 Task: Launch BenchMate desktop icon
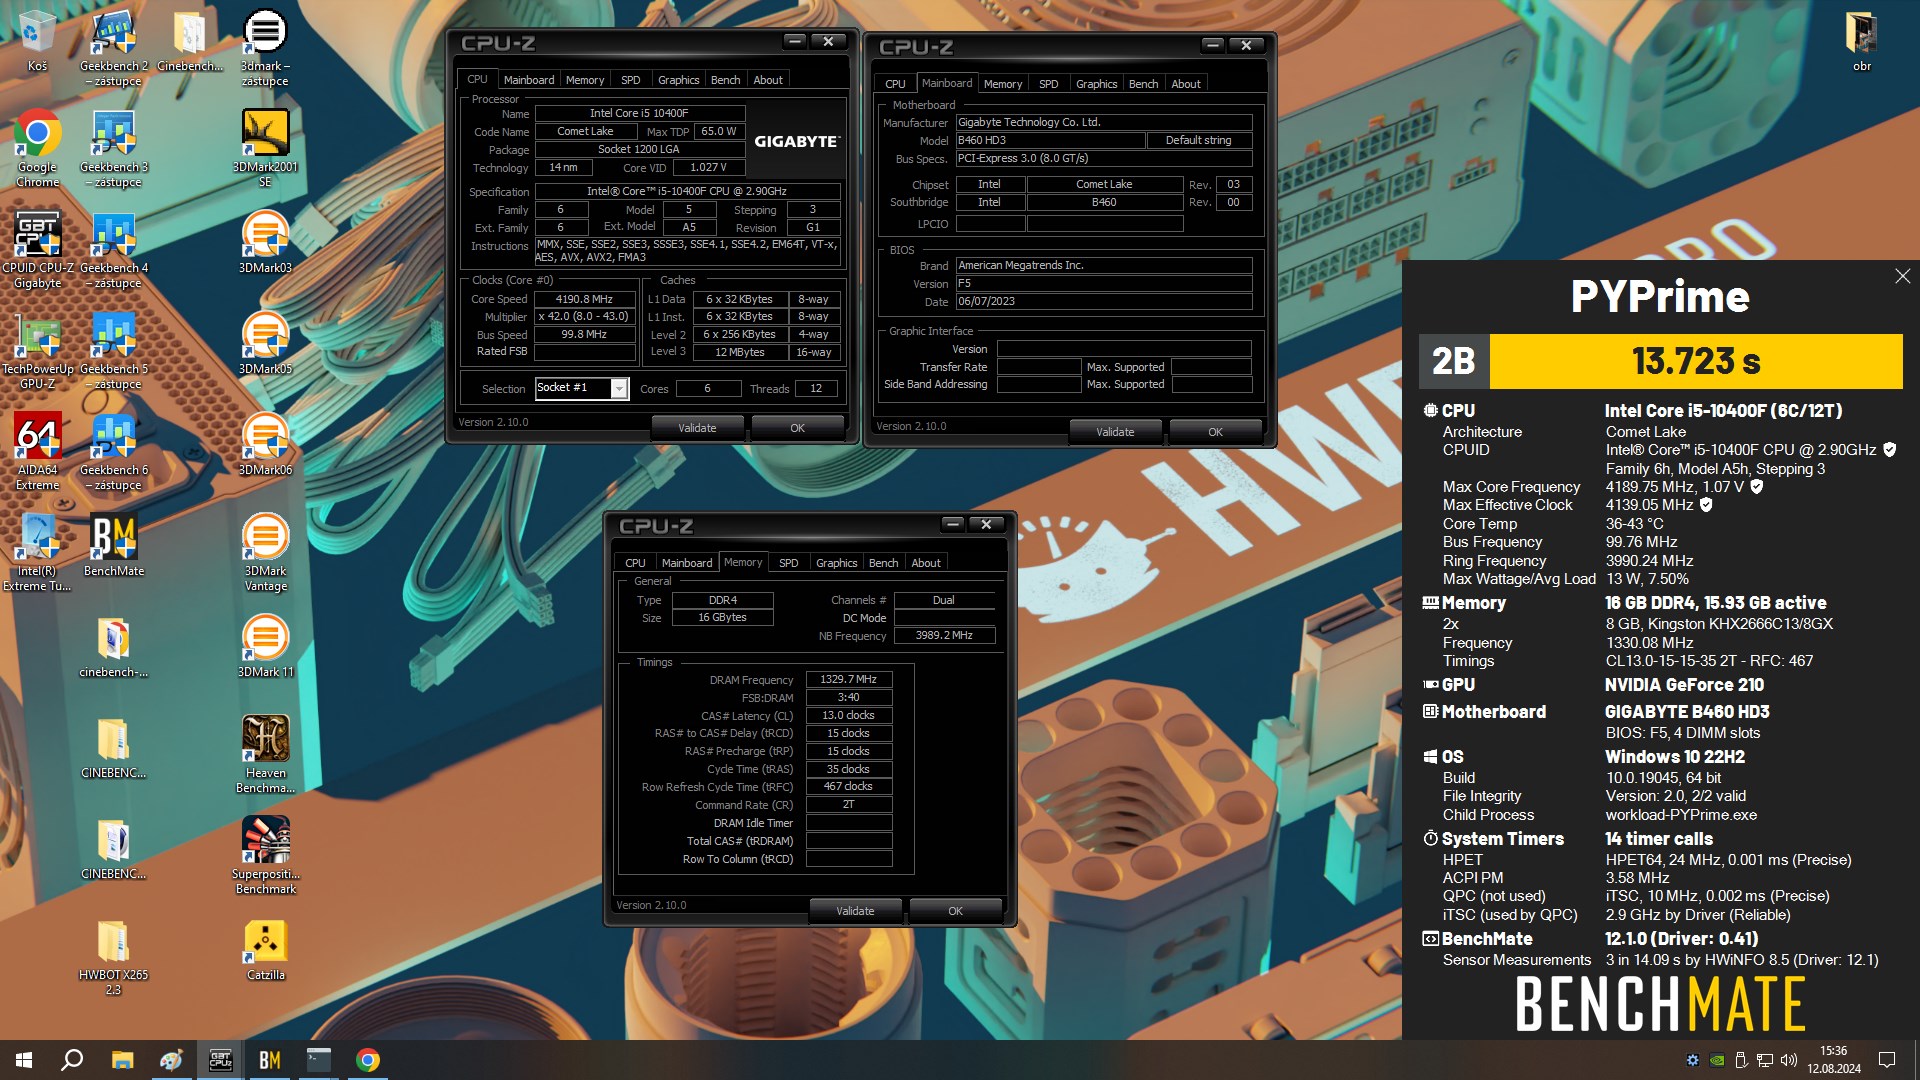click(114, 546)
